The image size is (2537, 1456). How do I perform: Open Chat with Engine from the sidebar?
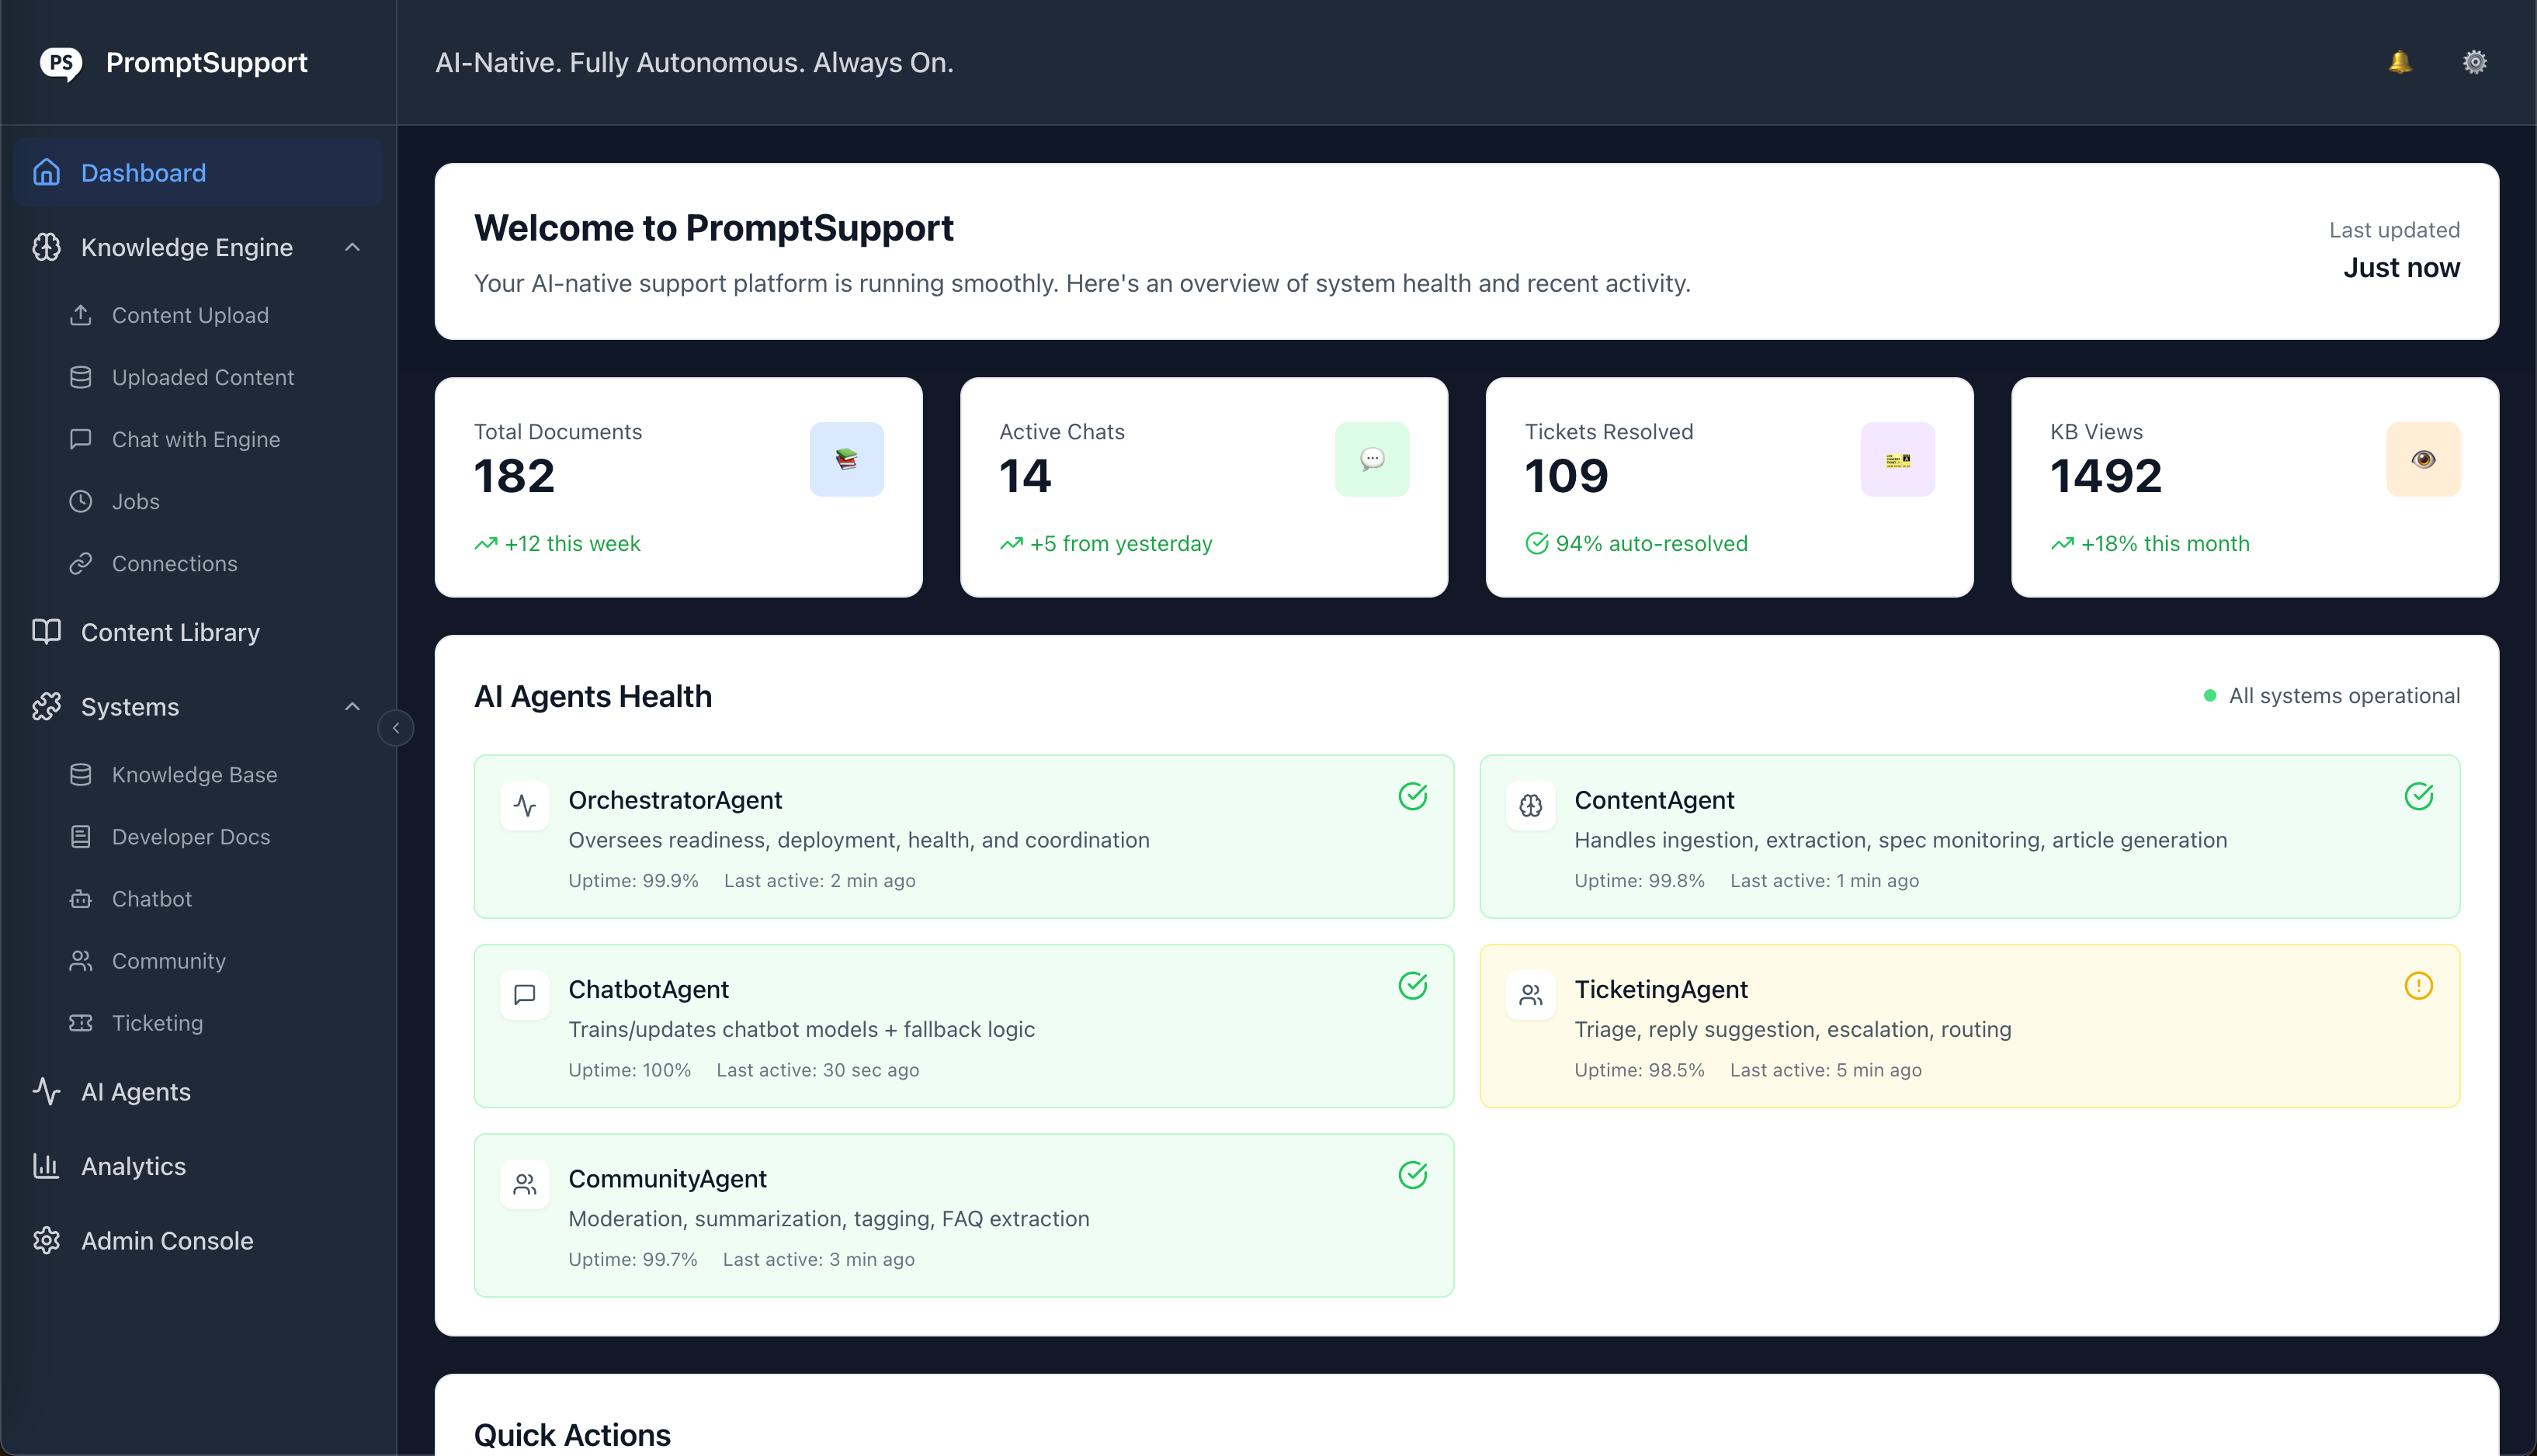195,439
